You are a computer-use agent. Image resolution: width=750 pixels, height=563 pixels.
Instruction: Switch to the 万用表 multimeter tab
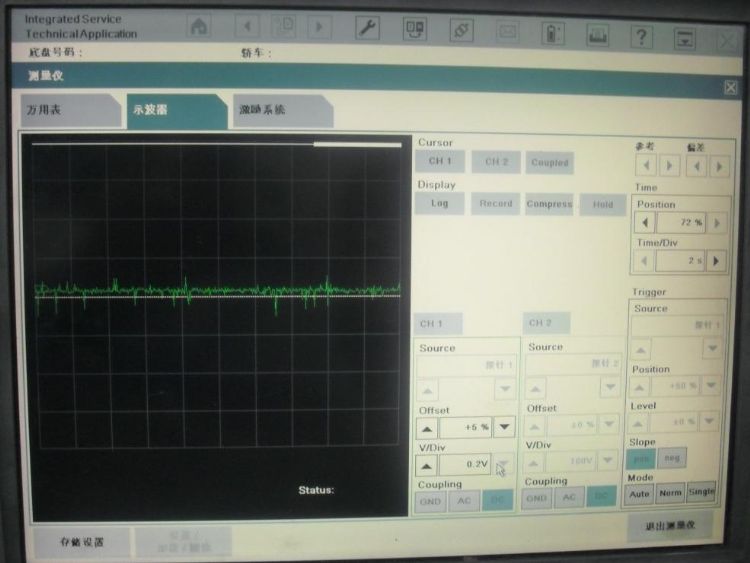pos(70,110)
